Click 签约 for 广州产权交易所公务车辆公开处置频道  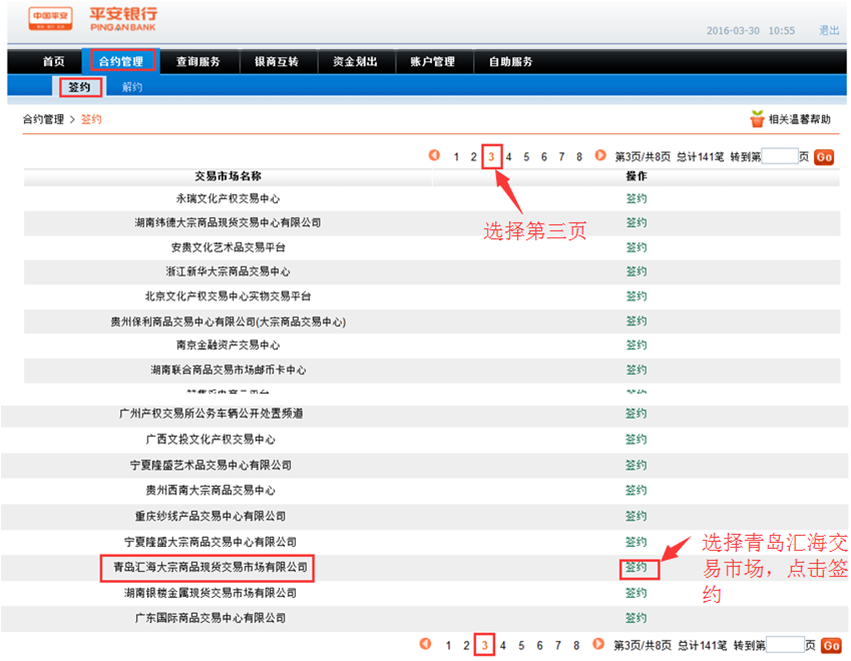(x=636, y=414)
